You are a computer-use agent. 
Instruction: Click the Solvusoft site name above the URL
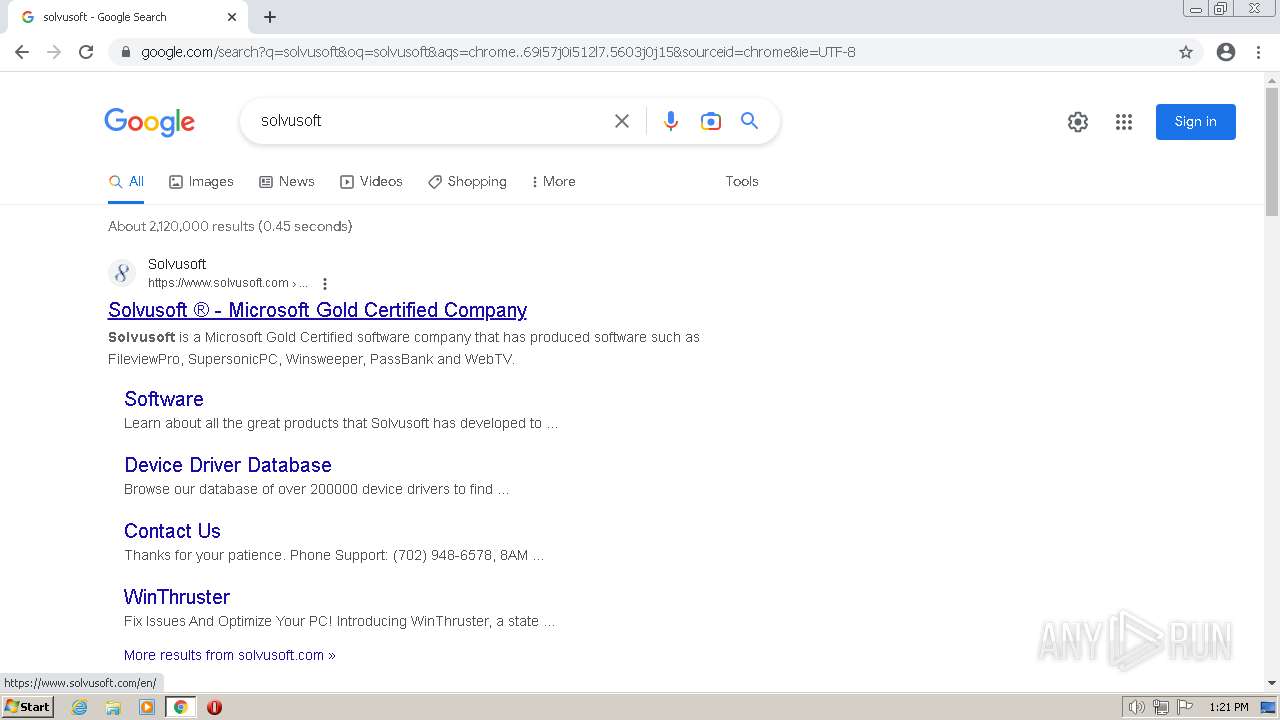coord(177,264)
